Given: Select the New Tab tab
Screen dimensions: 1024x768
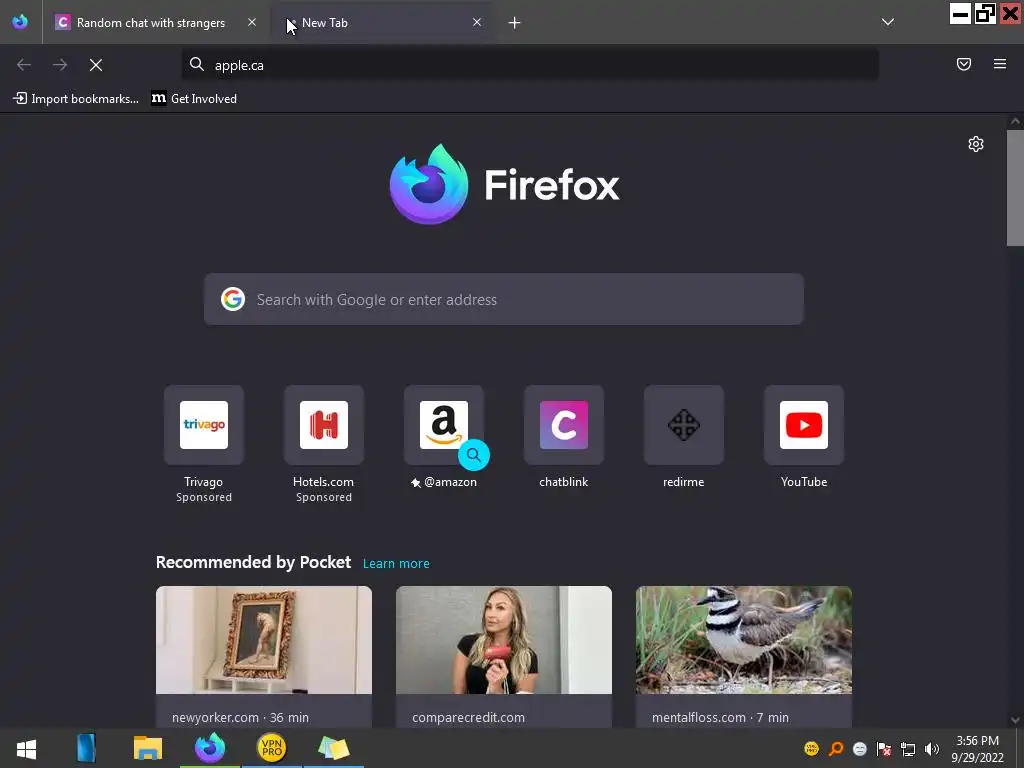Looking at the screenshot, I should (382, 22).
